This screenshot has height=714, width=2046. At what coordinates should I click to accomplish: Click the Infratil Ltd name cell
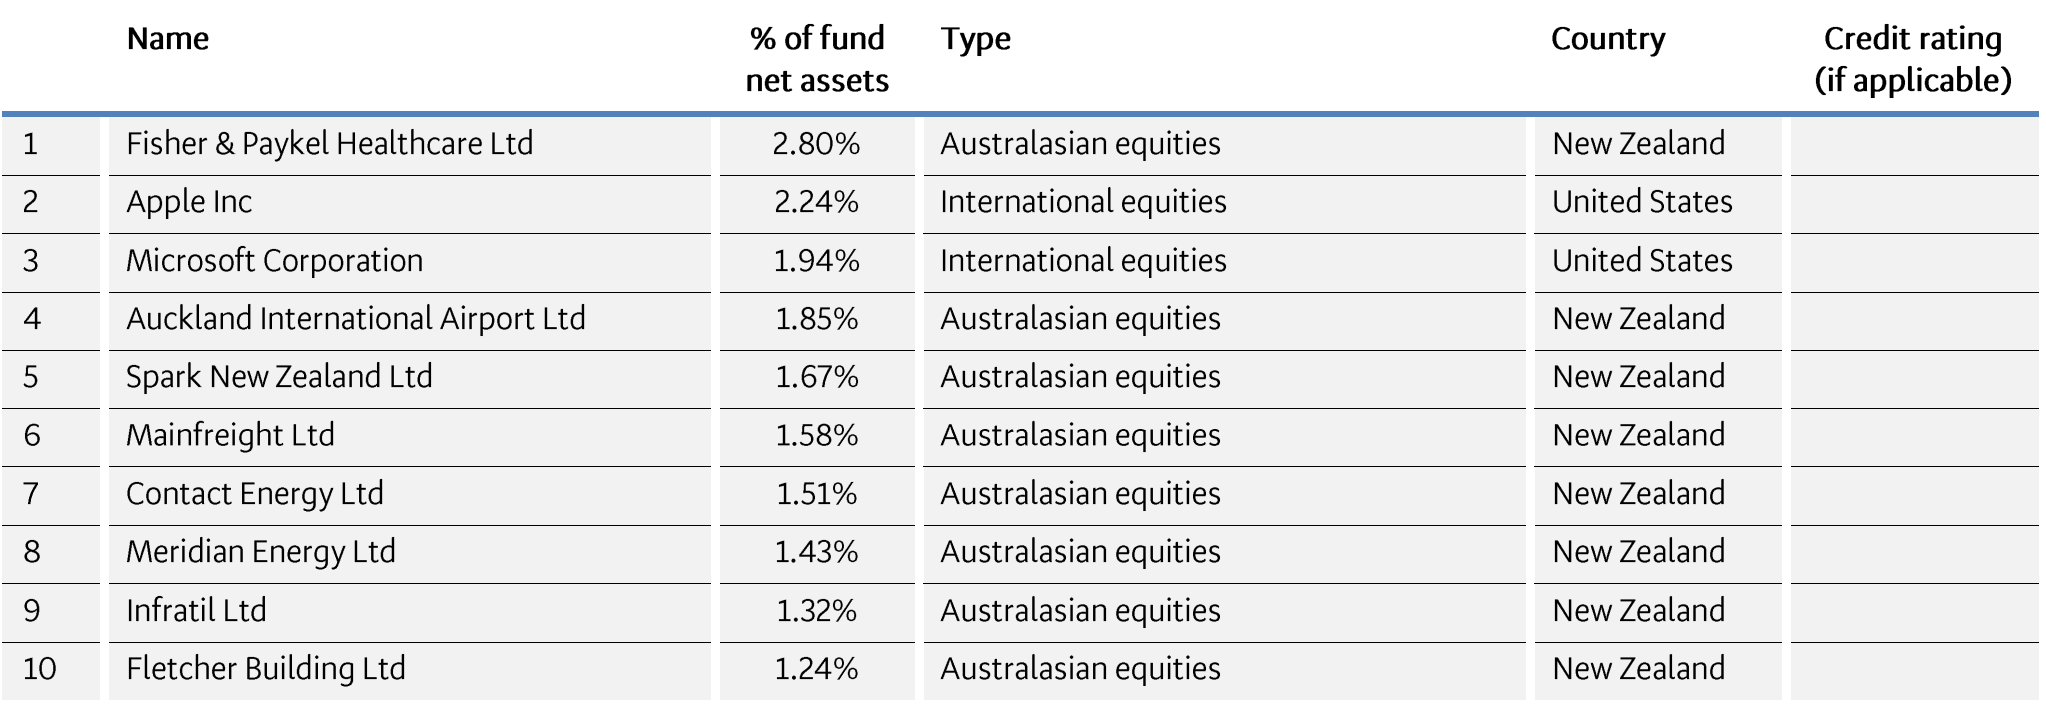tap(196, 611)
